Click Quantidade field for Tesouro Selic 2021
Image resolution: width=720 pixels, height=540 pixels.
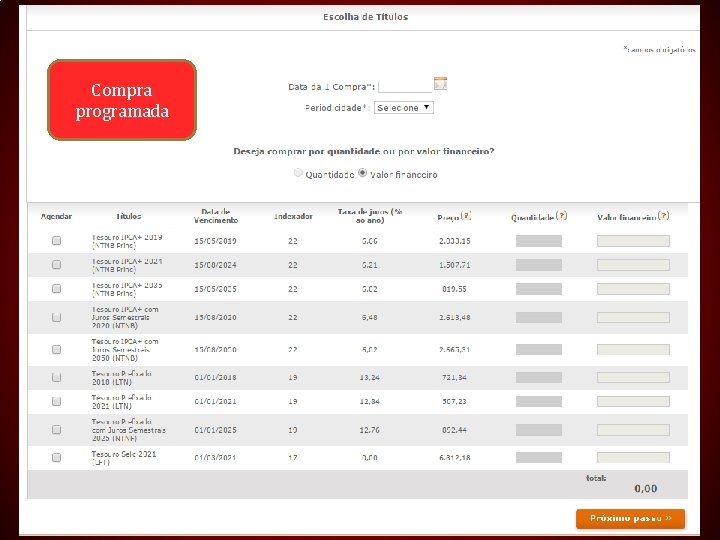pyautogui.click(x=539, y=457)
